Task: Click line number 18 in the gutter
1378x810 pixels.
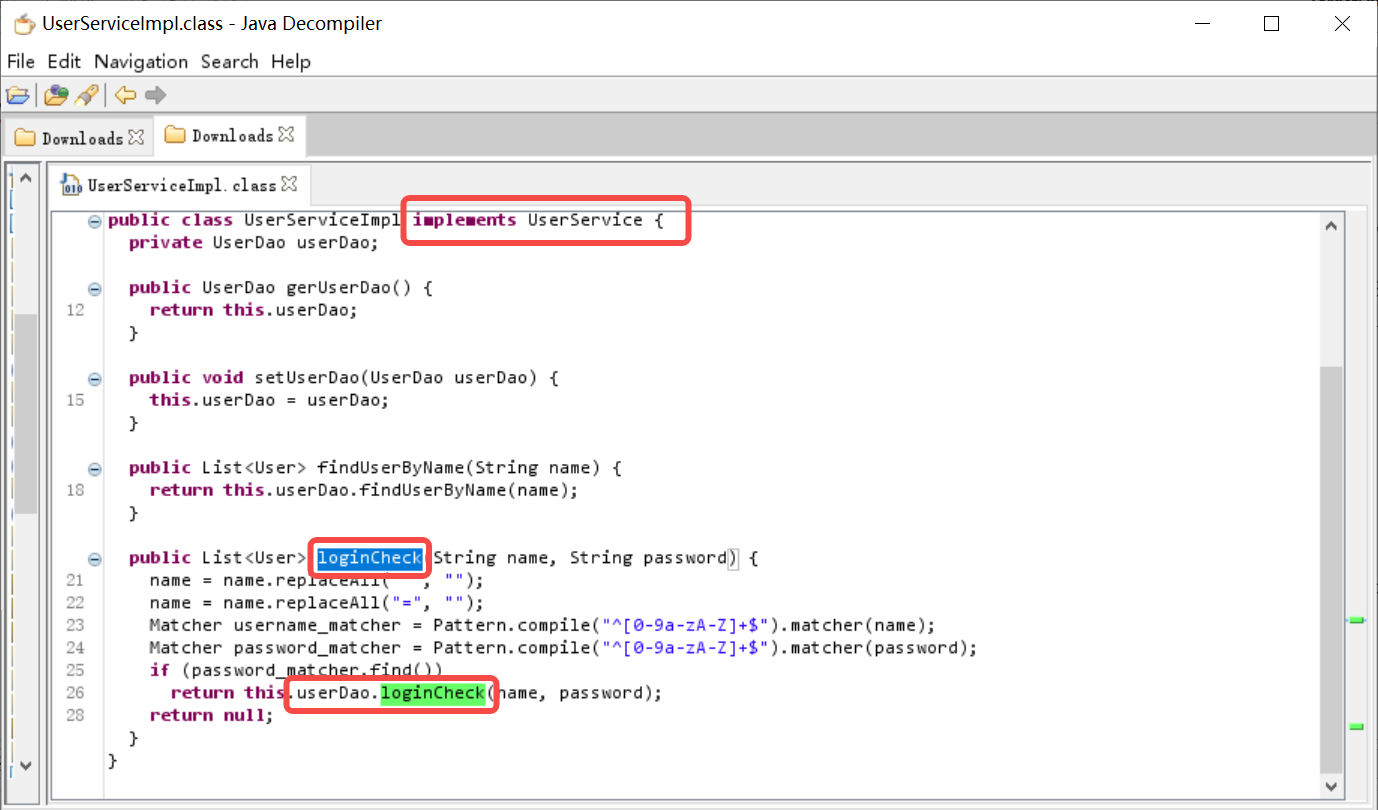Action: [75, 490]
